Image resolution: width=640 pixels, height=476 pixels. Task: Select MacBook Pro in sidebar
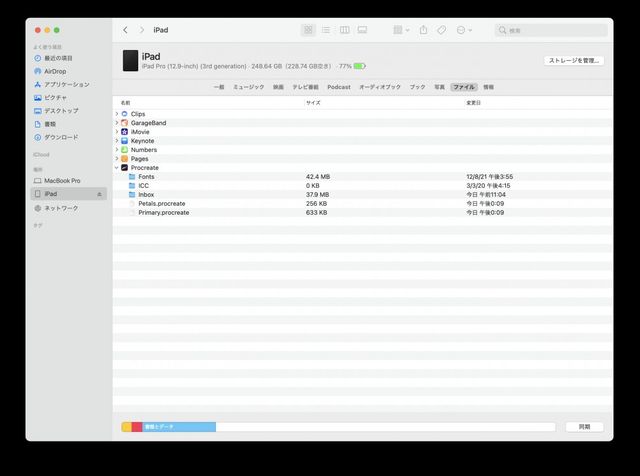69,180
